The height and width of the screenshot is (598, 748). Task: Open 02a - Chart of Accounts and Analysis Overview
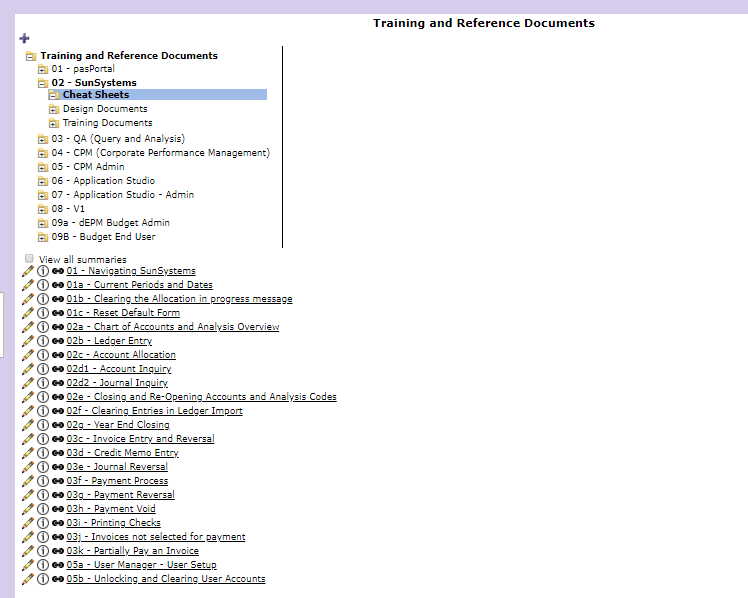click(x=173, y=327)
